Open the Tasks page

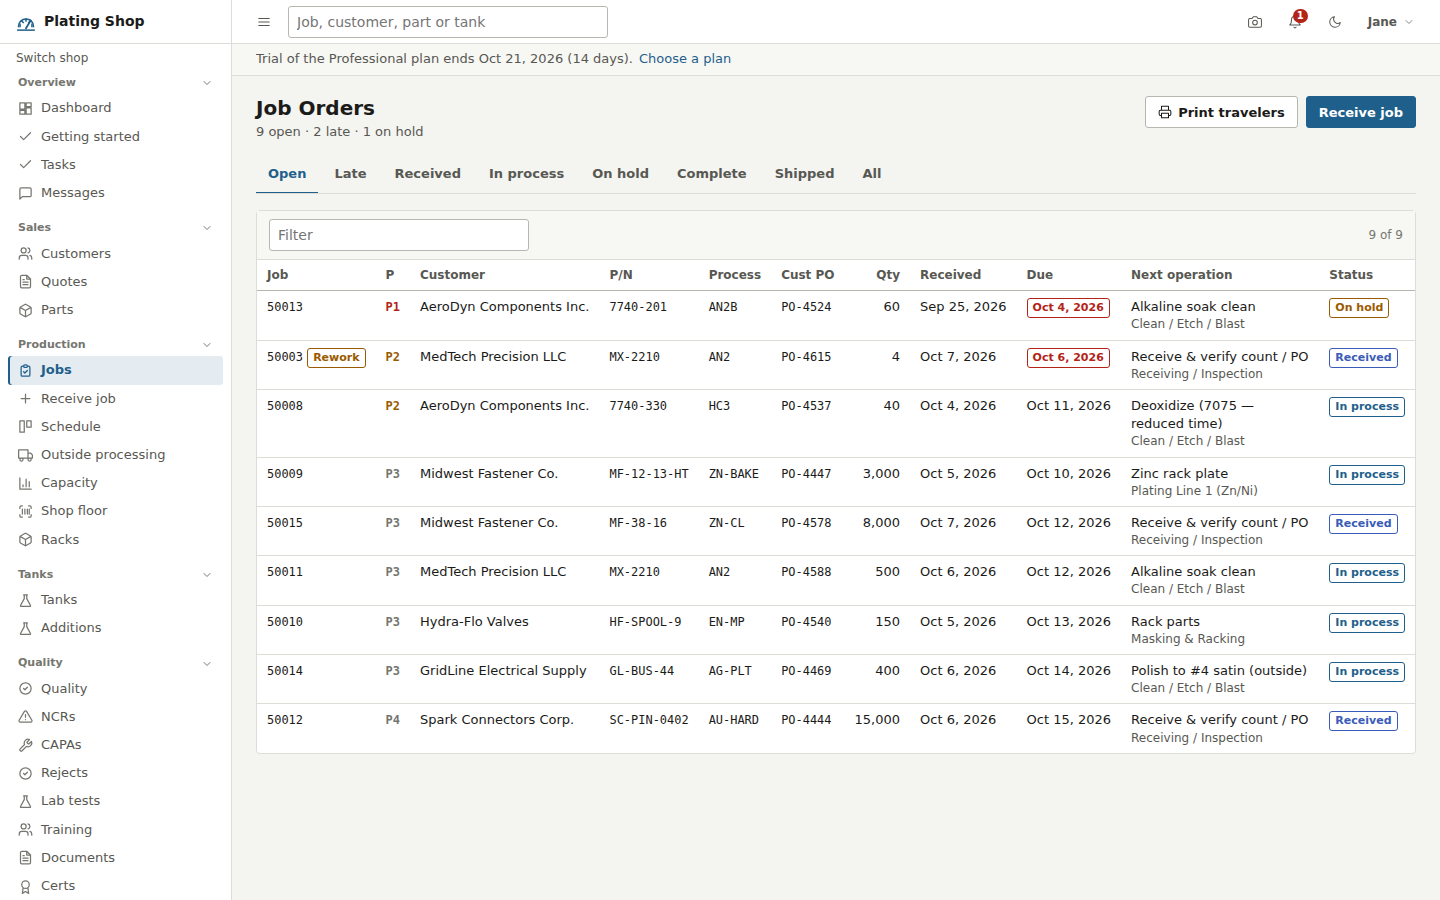tap(115, 164)
